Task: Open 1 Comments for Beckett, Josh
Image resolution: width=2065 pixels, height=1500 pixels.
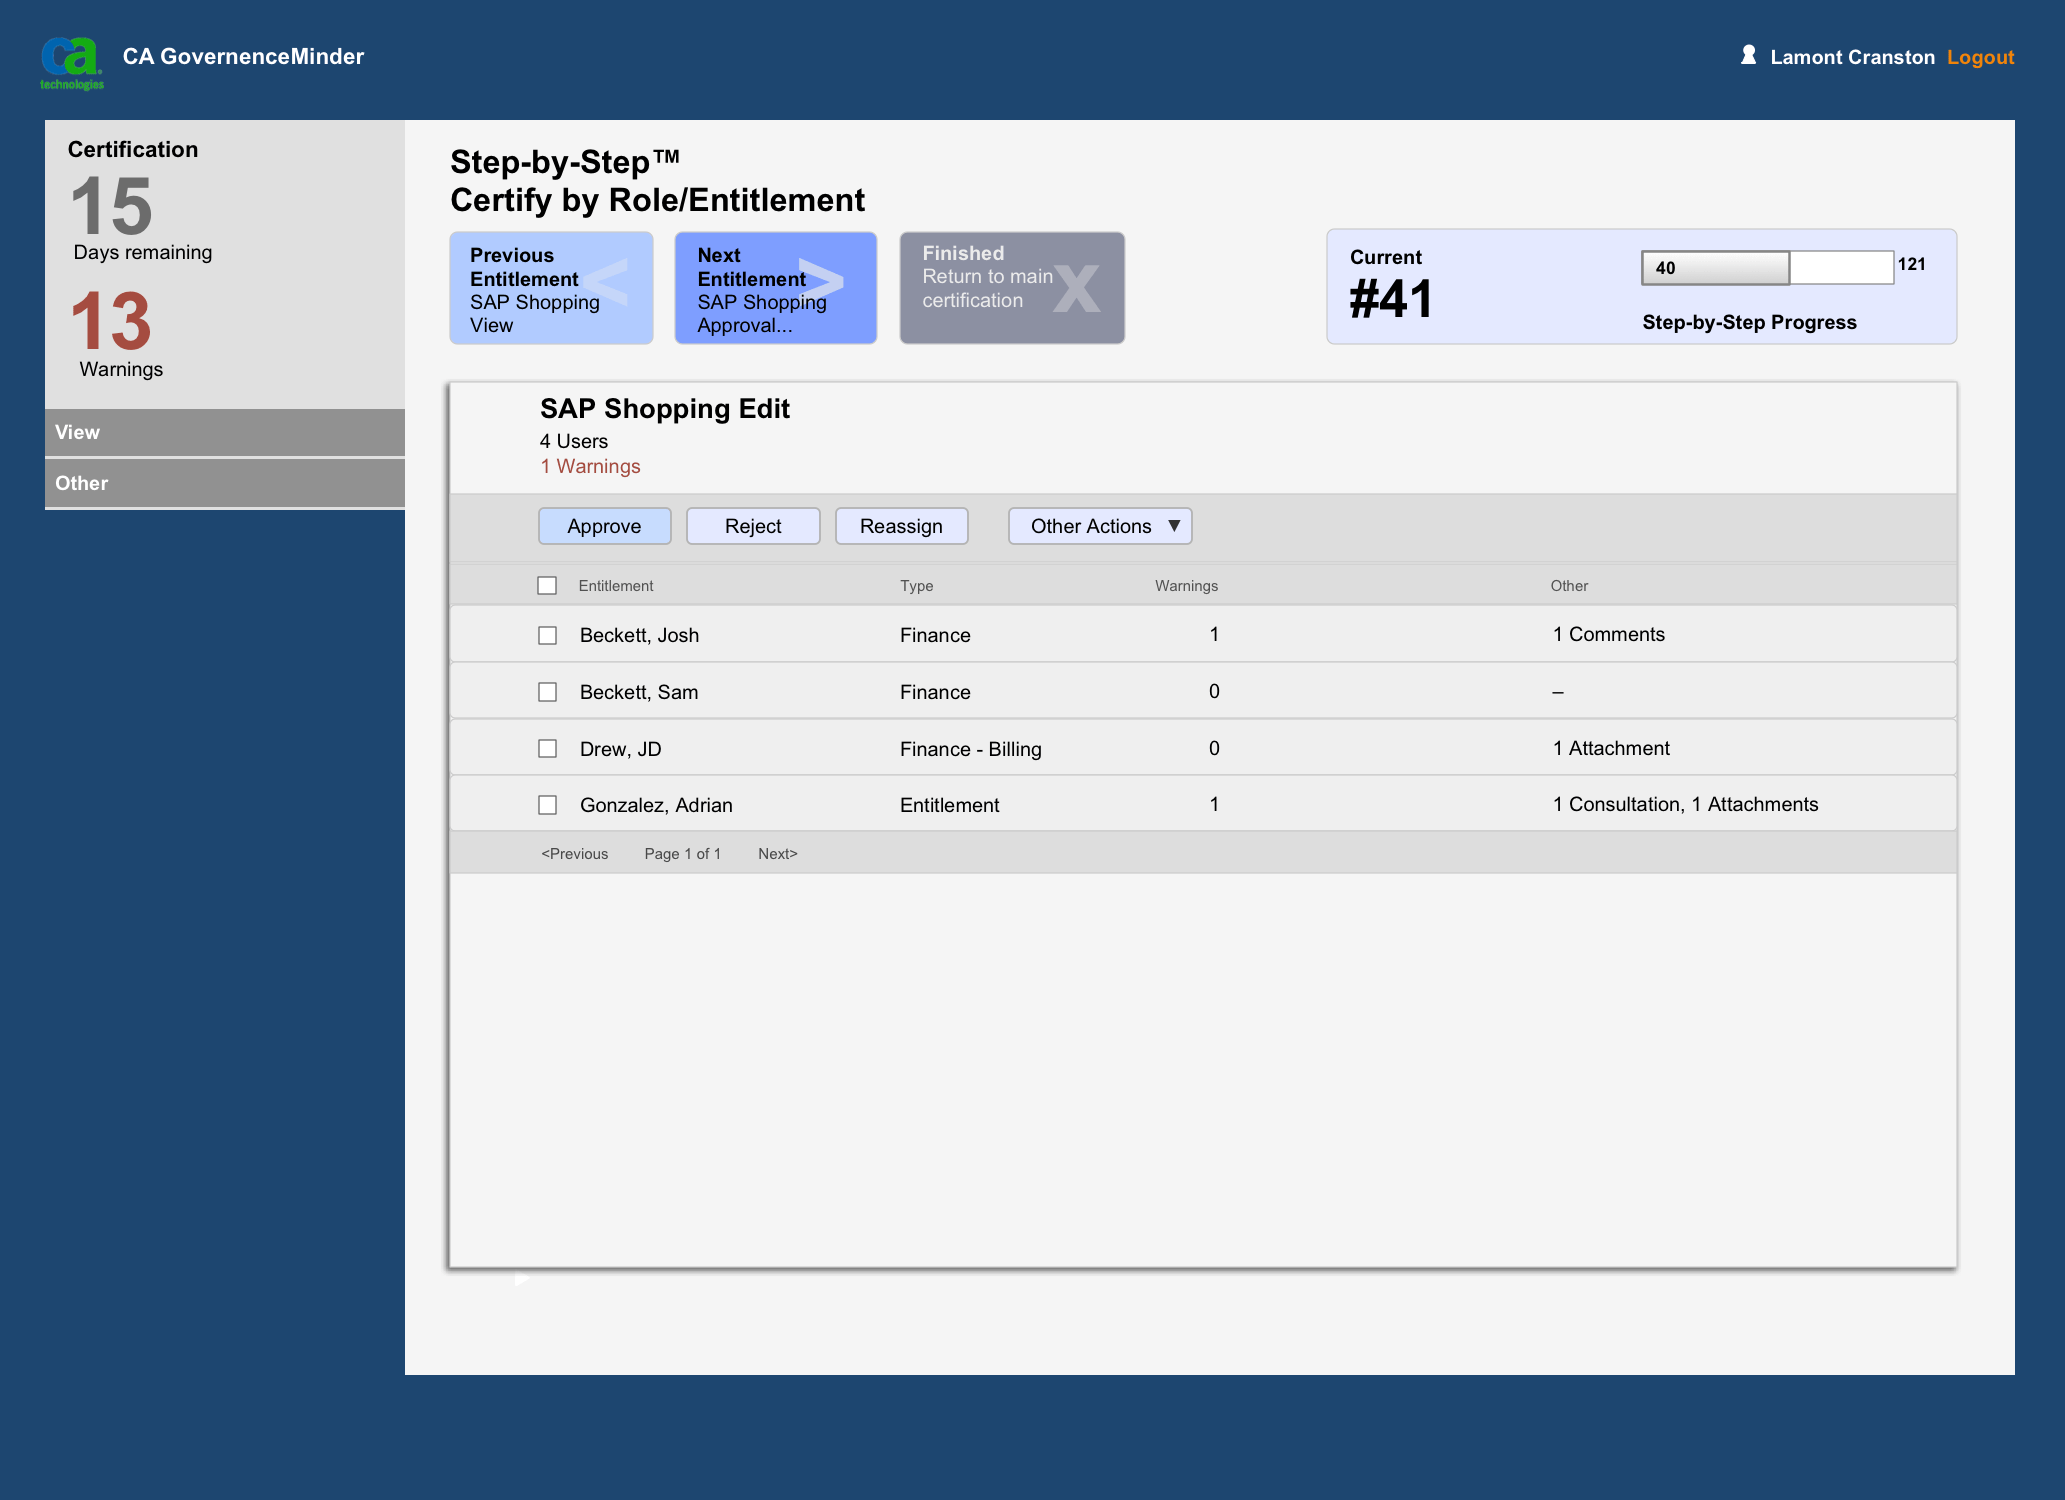Action: pos(1608,634)
